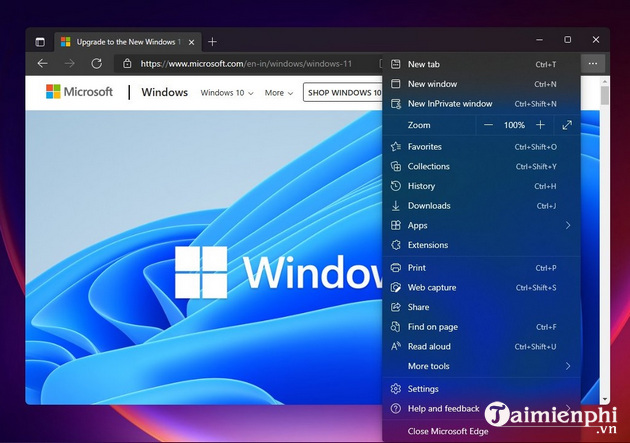The height and width of the screenshot is (443, 630).
Task: Close the Upgrade to the New Windows tab
Action: click(192, 42)
